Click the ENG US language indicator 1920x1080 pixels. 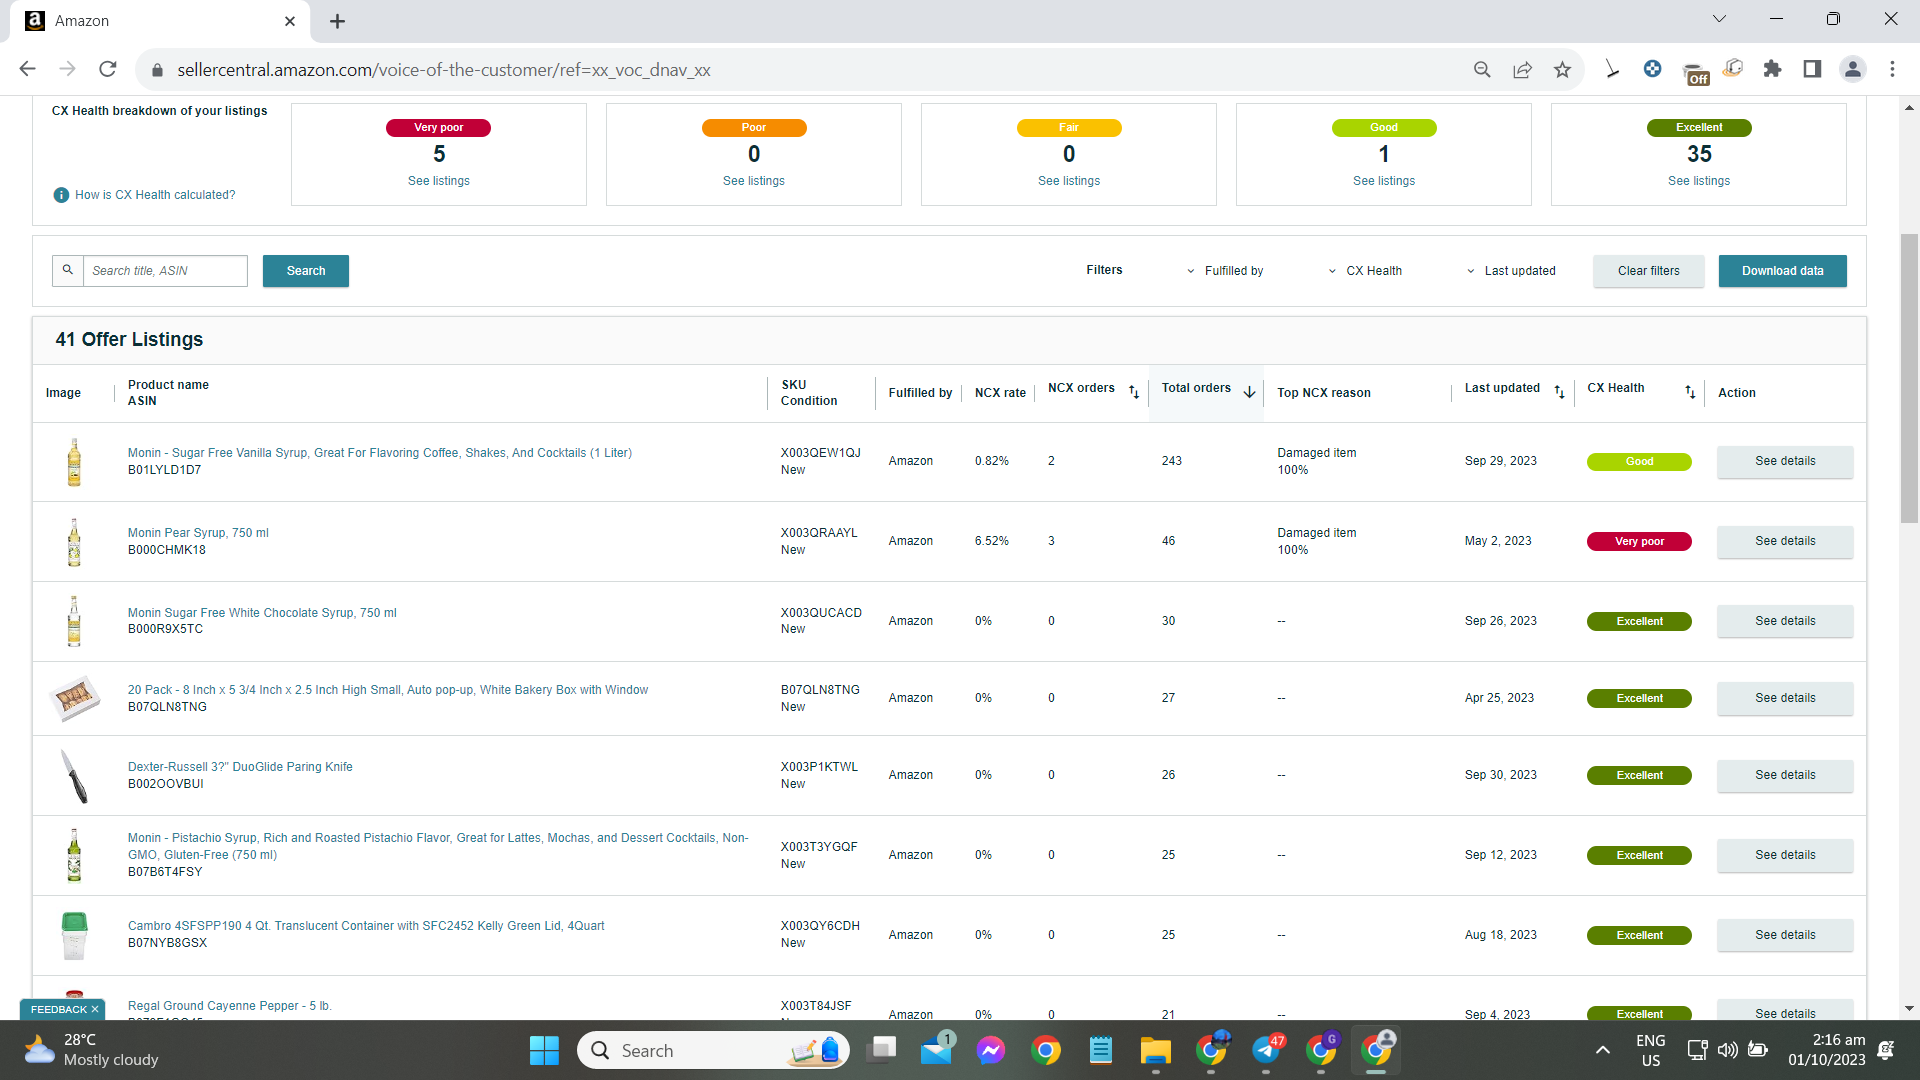coord(1651,1050)
